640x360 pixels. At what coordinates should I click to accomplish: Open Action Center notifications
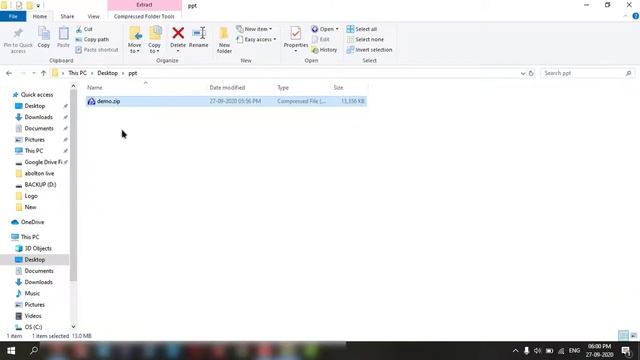click(x=627, y=351)
